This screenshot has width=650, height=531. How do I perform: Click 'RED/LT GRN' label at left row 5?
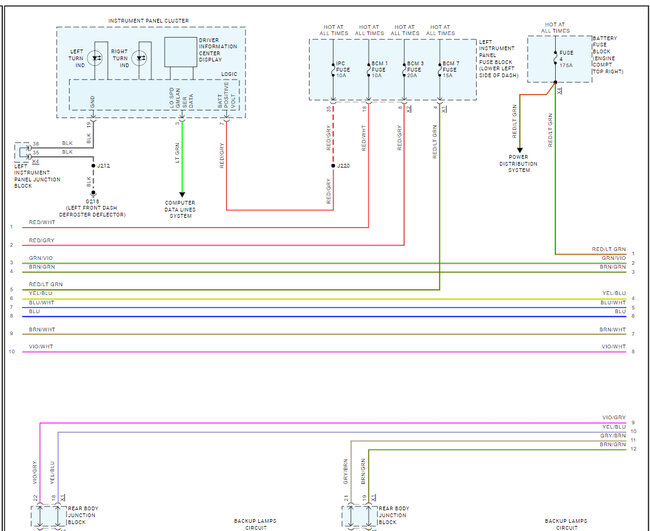[x=46, y=284]
